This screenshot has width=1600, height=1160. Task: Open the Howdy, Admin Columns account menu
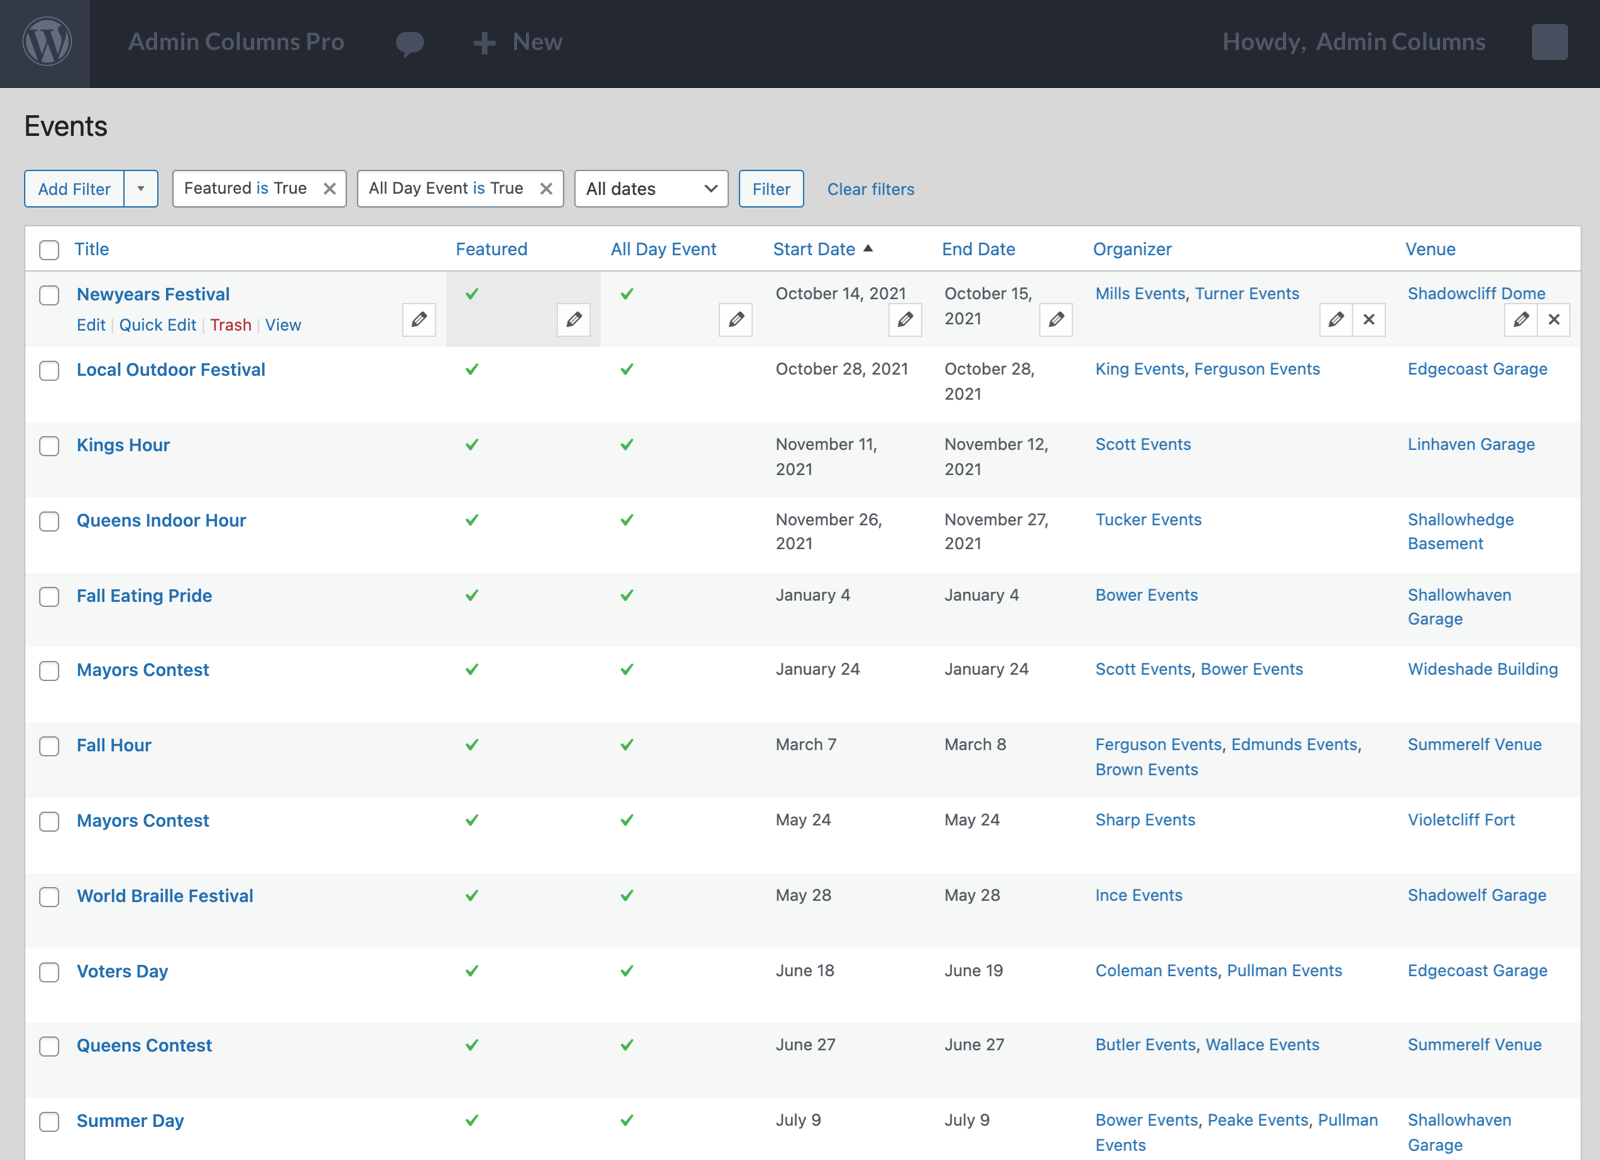coord(1354,42)
